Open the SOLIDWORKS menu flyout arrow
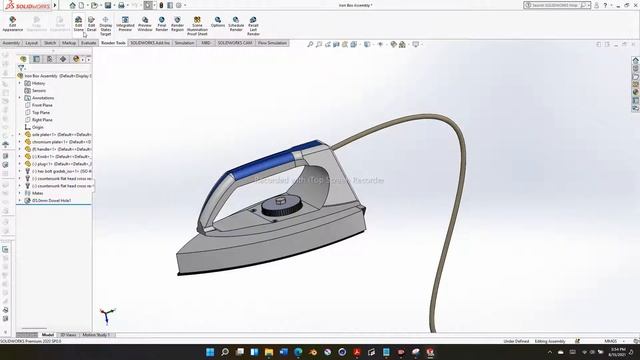640x360 pixels. (55, 5)
